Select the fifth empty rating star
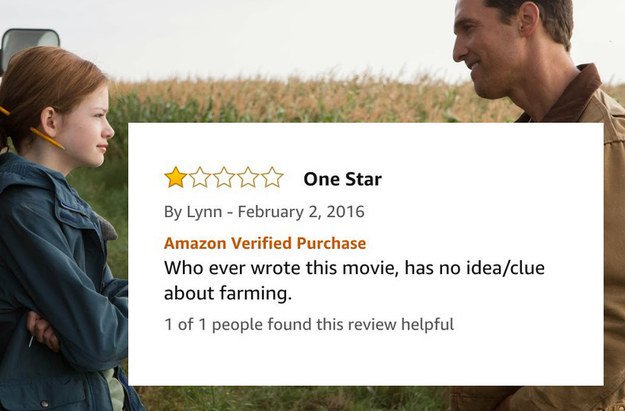This screenshot has height=411, width=625. [272, 177]
